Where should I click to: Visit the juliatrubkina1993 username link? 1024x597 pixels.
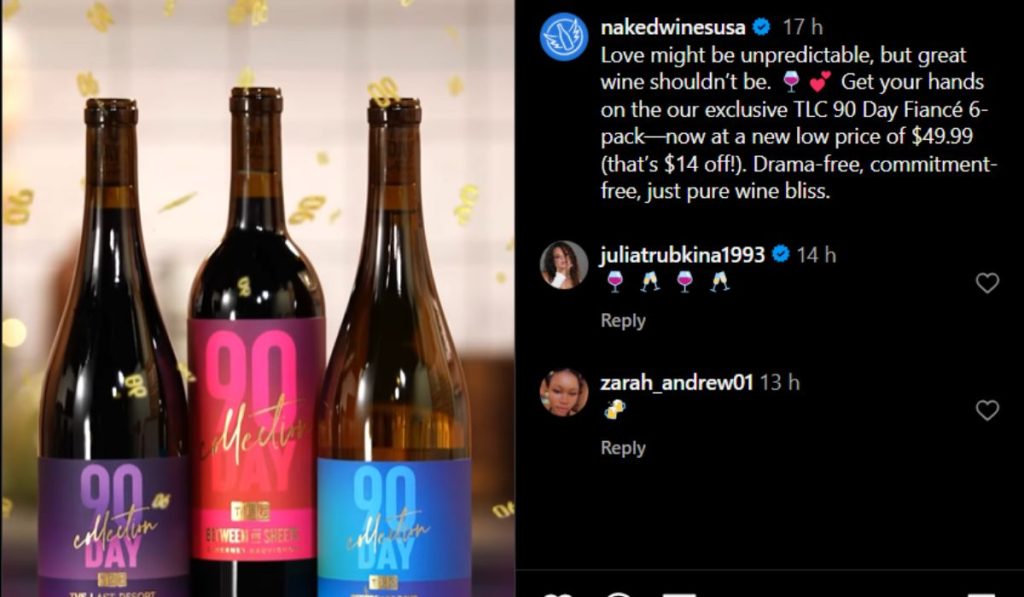(682, 255)
